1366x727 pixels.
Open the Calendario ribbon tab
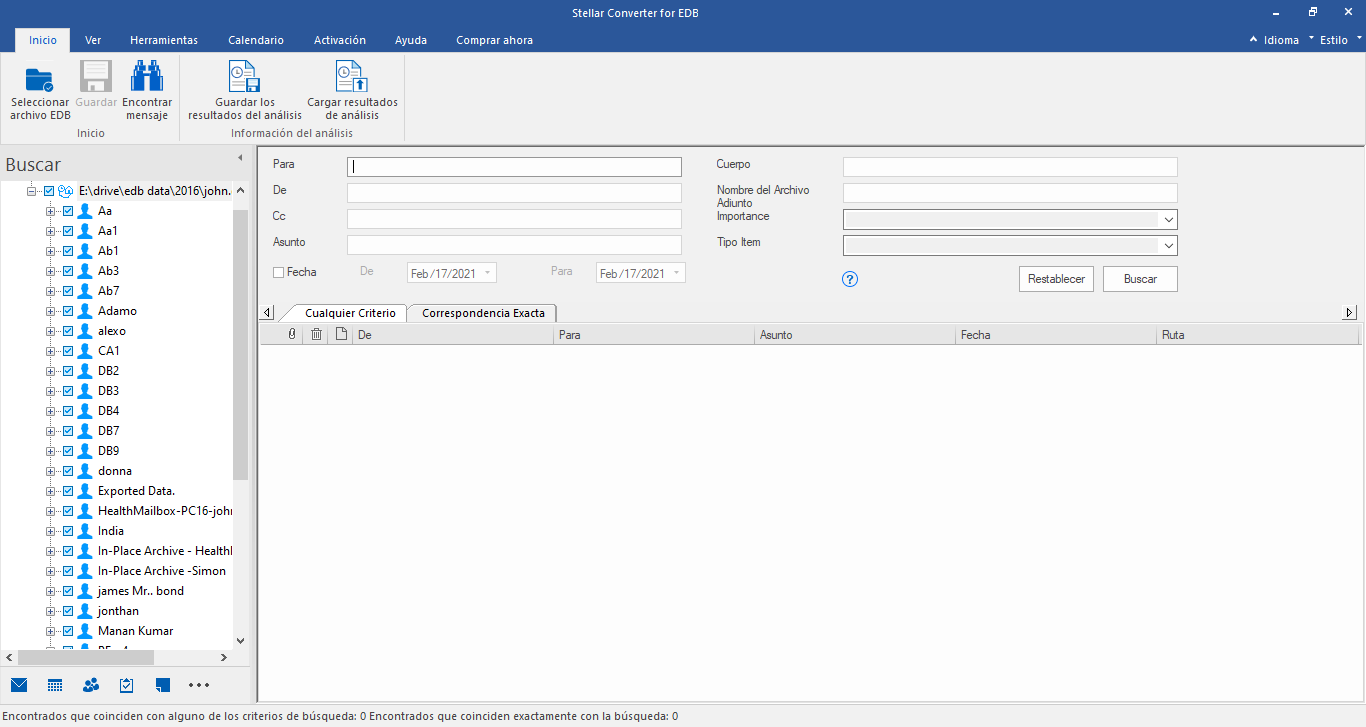tap(256, 40)
